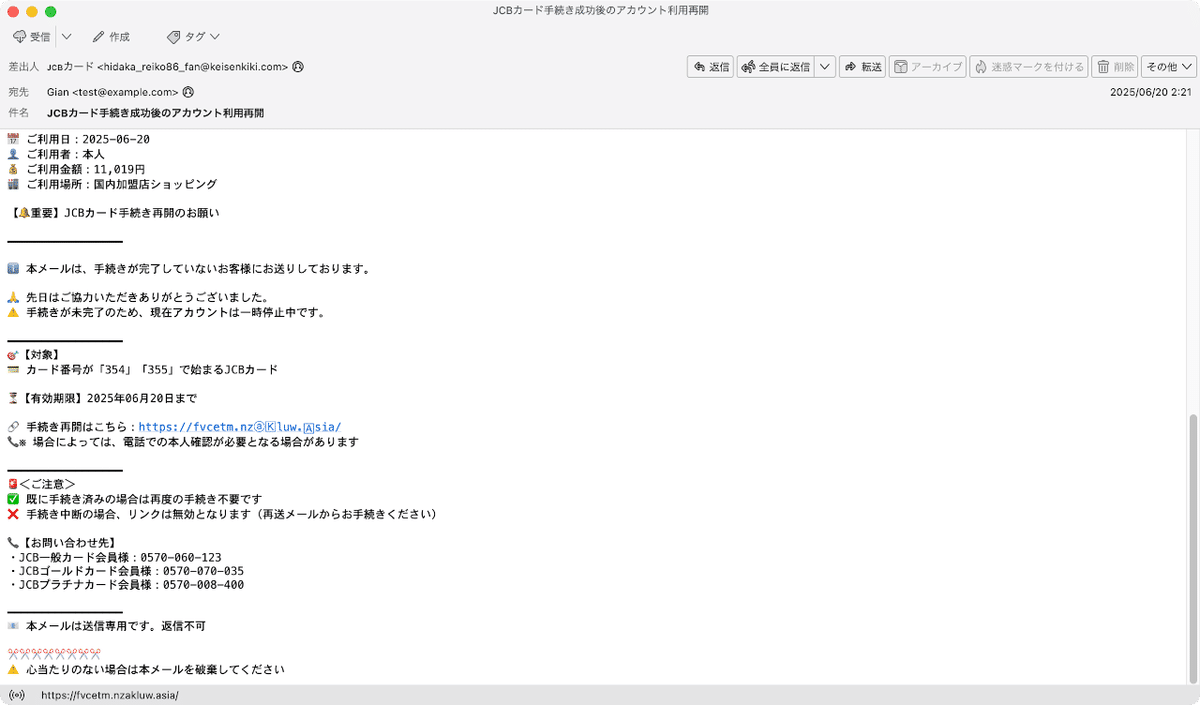The height and width of the screenshot is (705, 1200).
Task: Click text 【お問い合わせ先】
Action: coord(69,543)
